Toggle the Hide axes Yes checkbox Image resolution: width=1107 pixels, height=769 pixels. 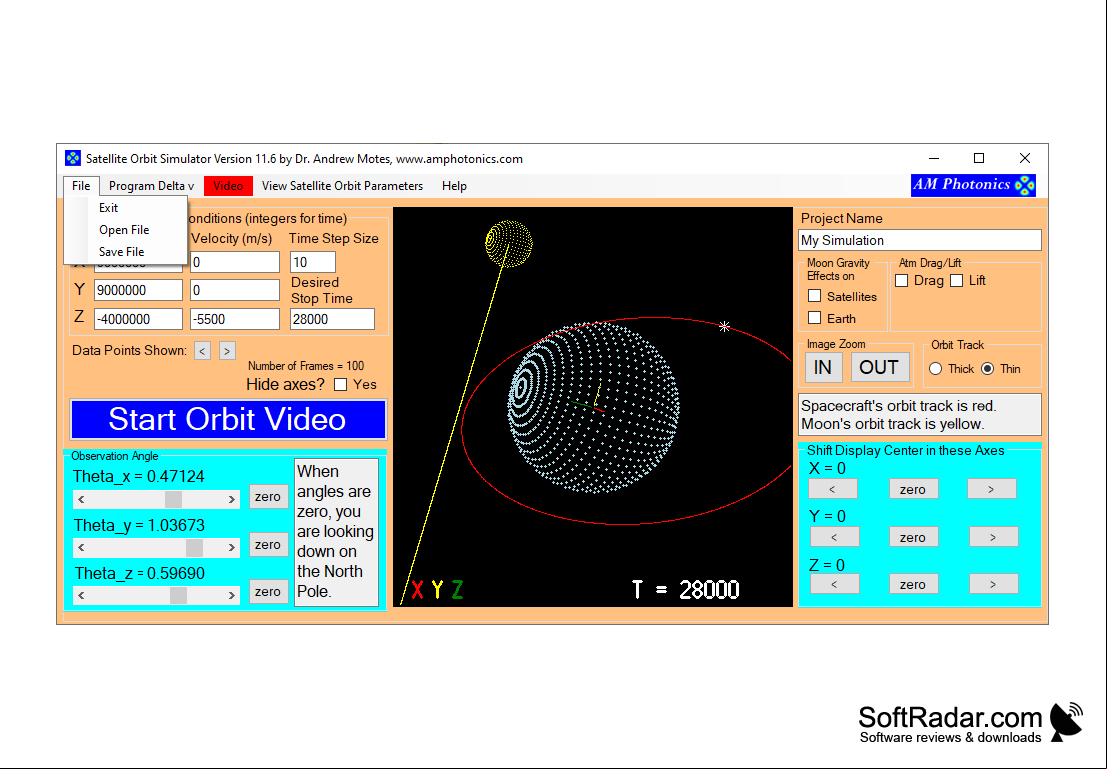point(340,384)
